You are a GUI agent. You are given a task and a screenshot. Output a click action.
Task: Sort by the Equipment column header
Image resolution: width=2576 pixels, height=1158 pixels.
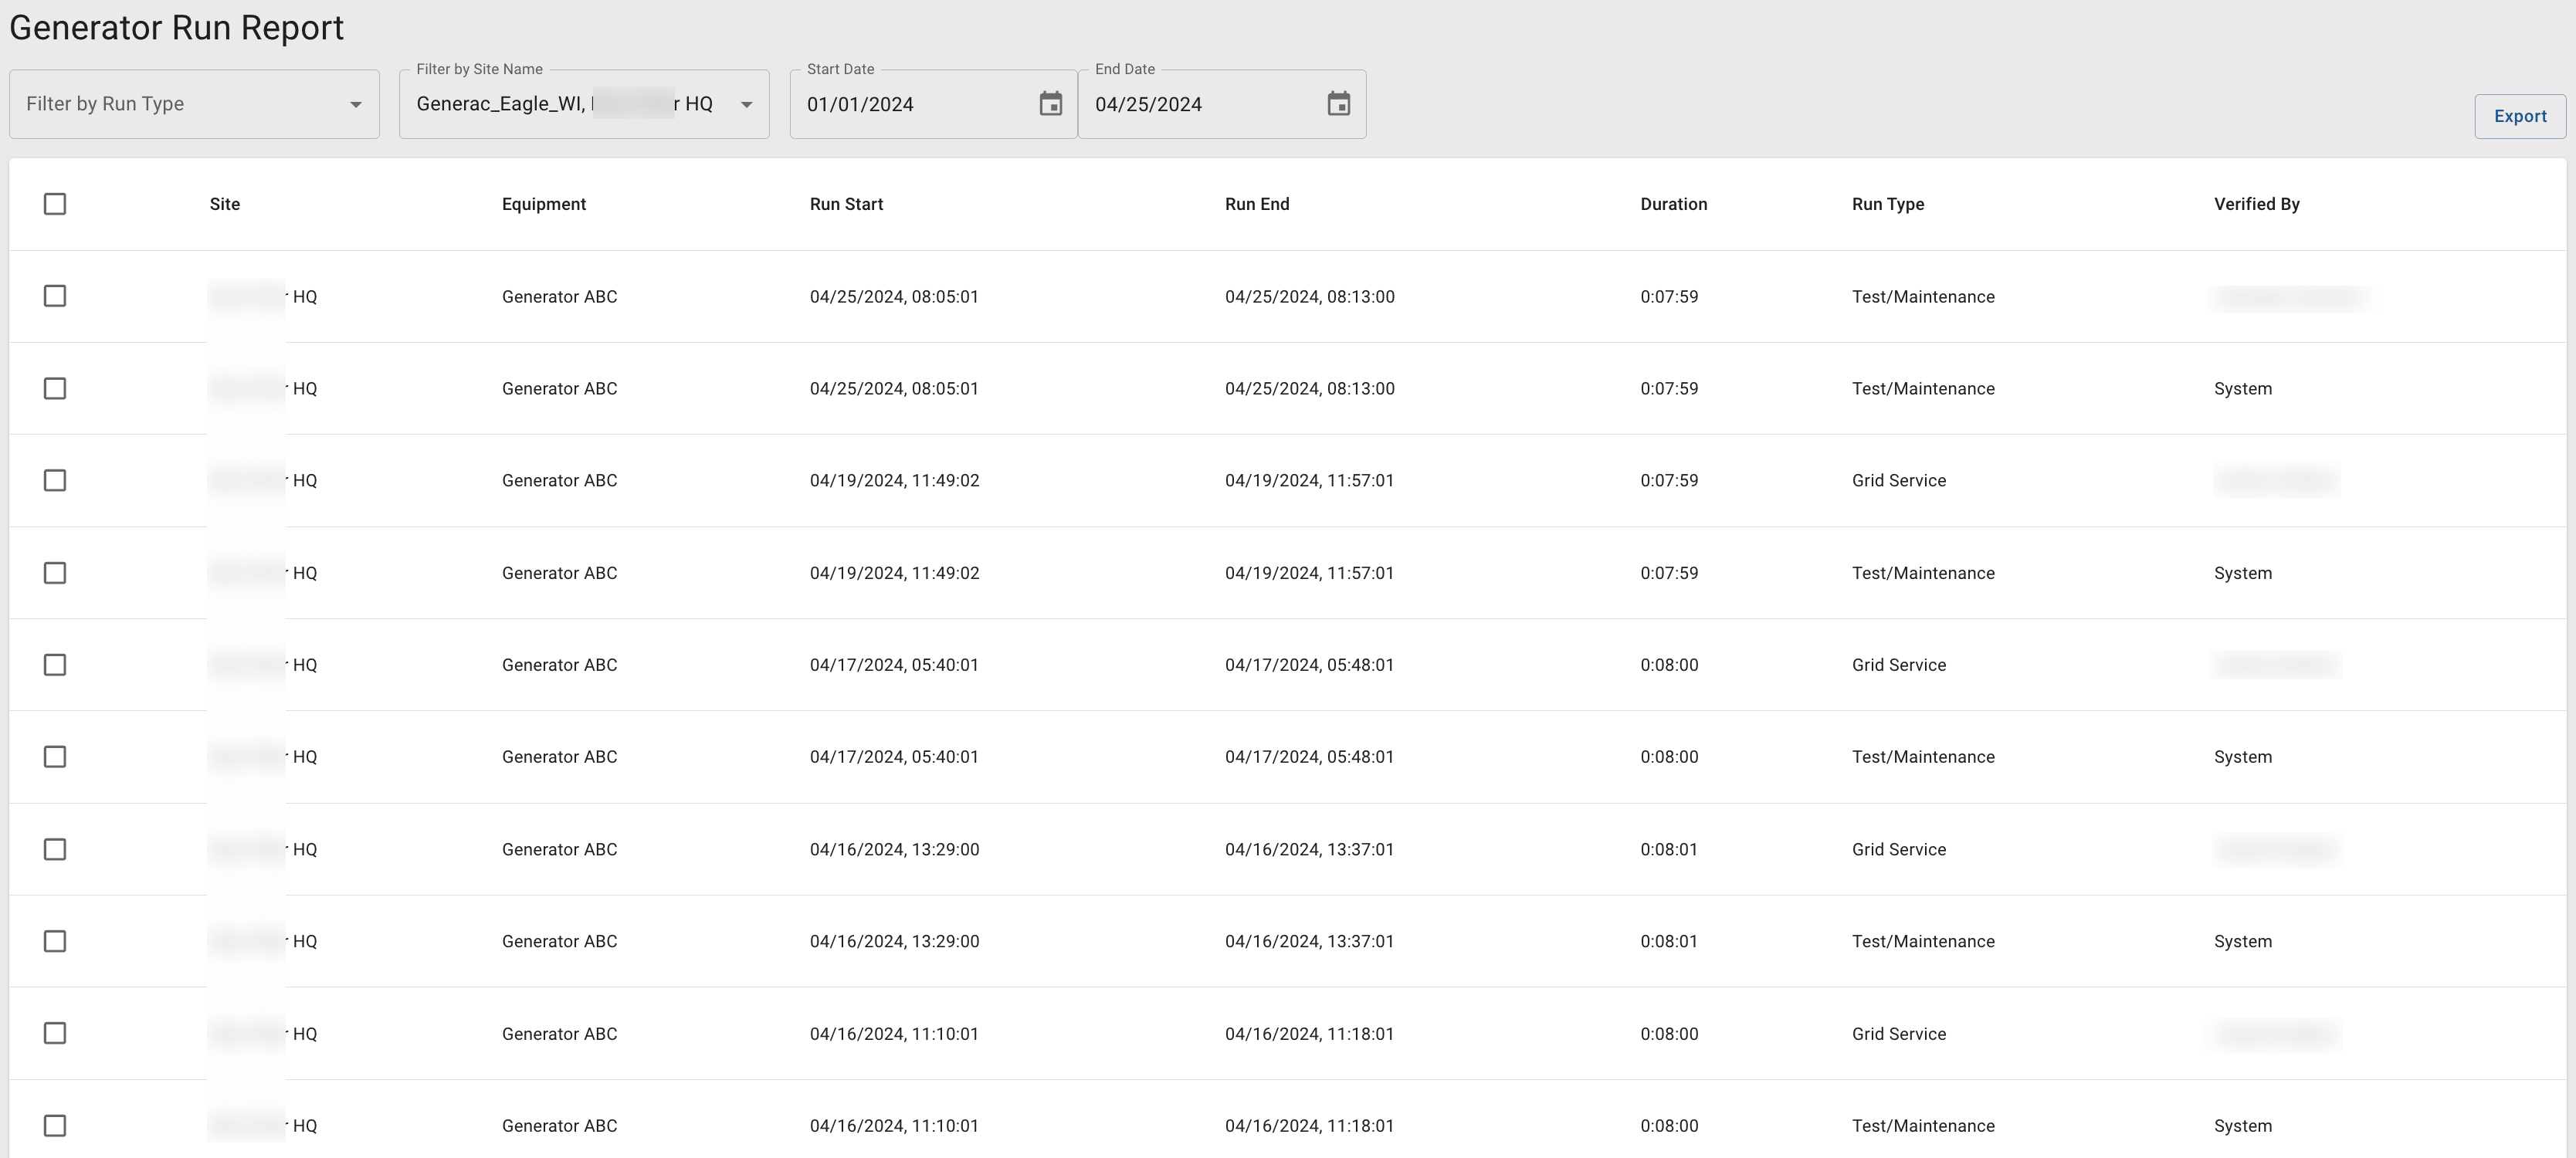544,204
